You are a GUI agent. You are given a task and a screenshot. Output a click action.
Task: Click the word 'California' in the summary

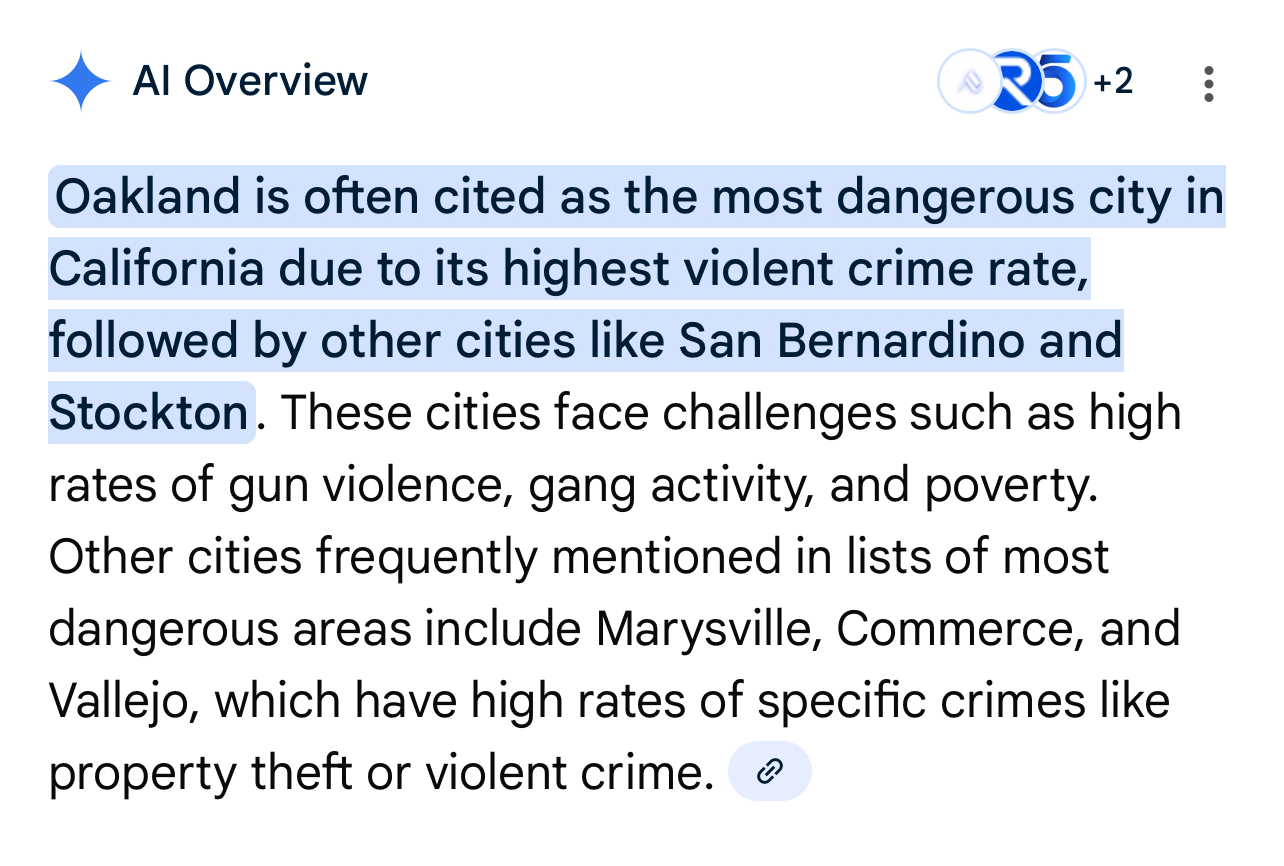click(x=157, y=269)
